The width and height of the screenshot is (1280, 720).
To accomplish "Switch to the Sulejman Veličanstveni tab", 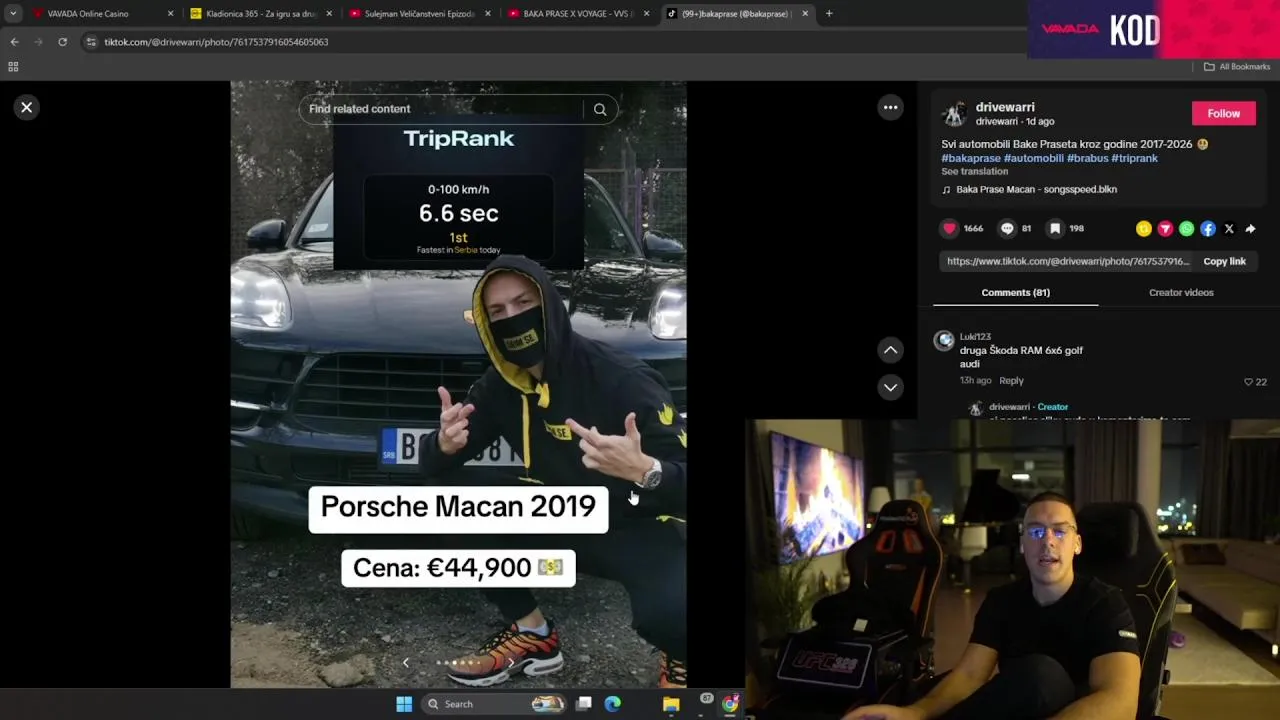I will (419, 14).
